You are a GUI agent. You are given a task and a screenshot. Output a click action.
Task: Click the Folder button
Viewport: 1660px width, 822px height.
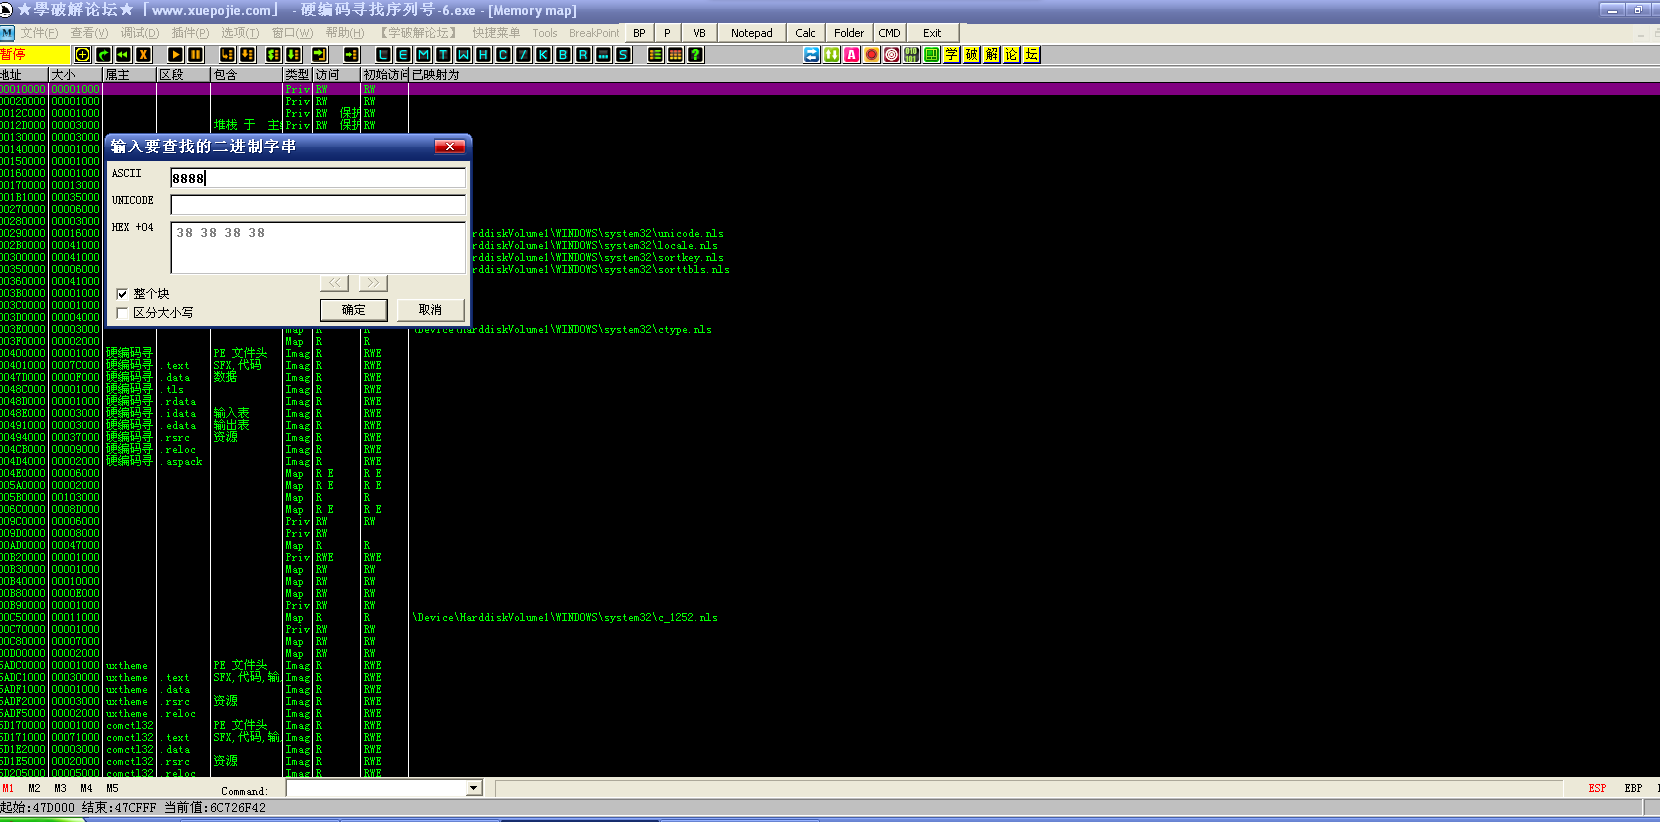click(849, 33)
